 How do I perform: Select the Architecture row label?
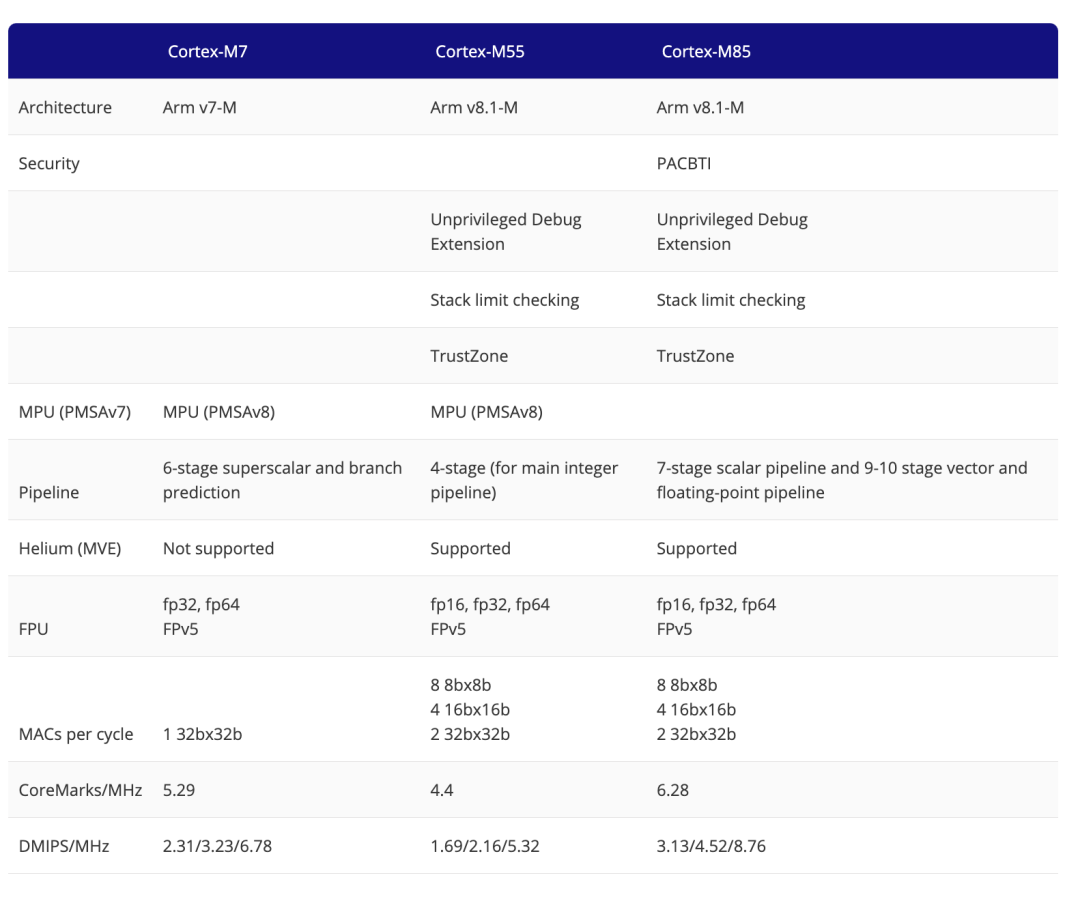click(x=65, y=107)
